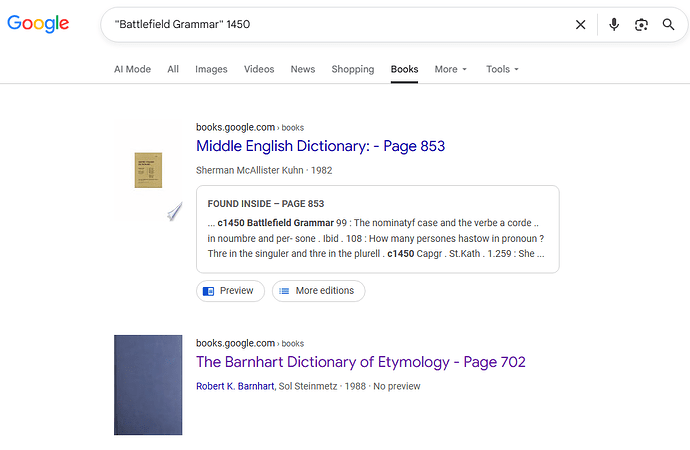Switch to the Videos tab

pyautogui.click(x=259, y=69)
